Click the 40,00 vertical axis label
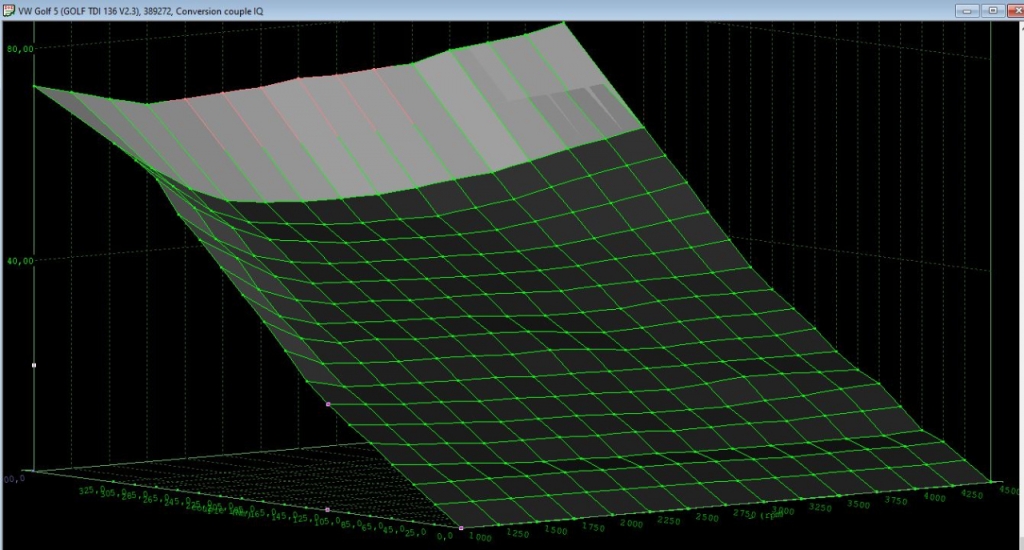This screenshot has width=1024, height=550. pos(20,261)
